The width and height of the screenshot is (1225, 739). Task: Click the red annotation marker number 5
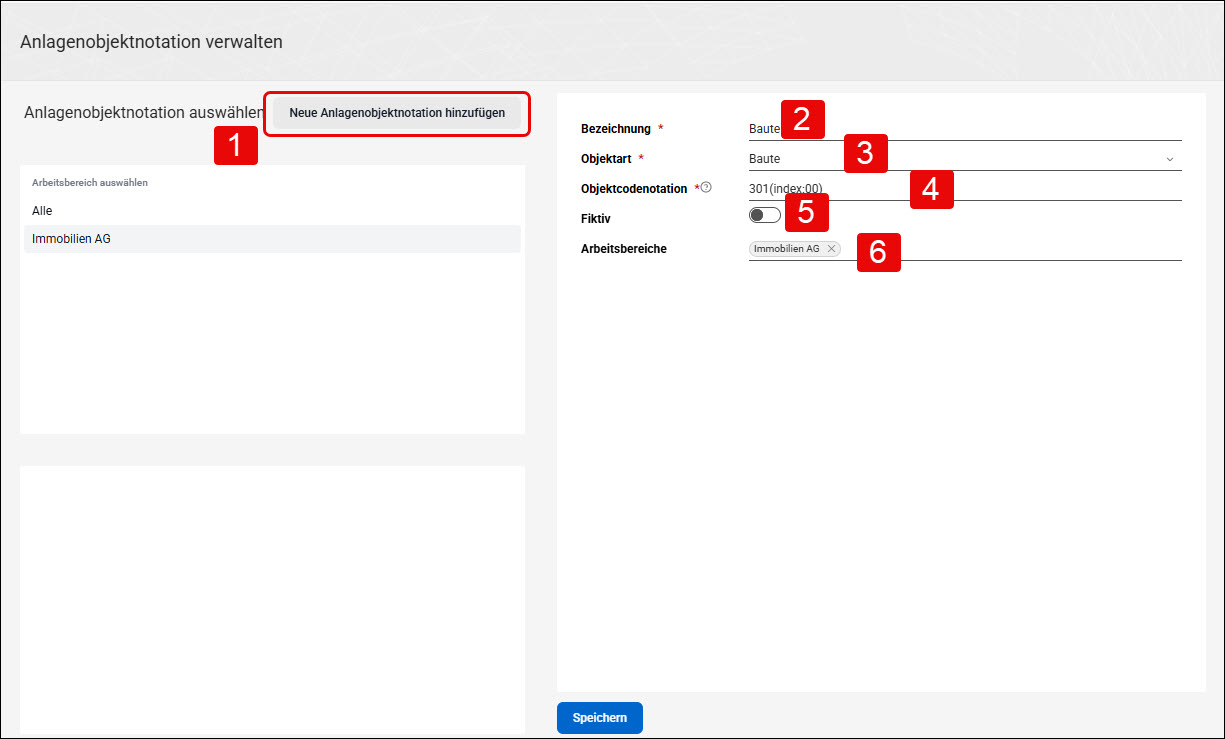(807, 213)
